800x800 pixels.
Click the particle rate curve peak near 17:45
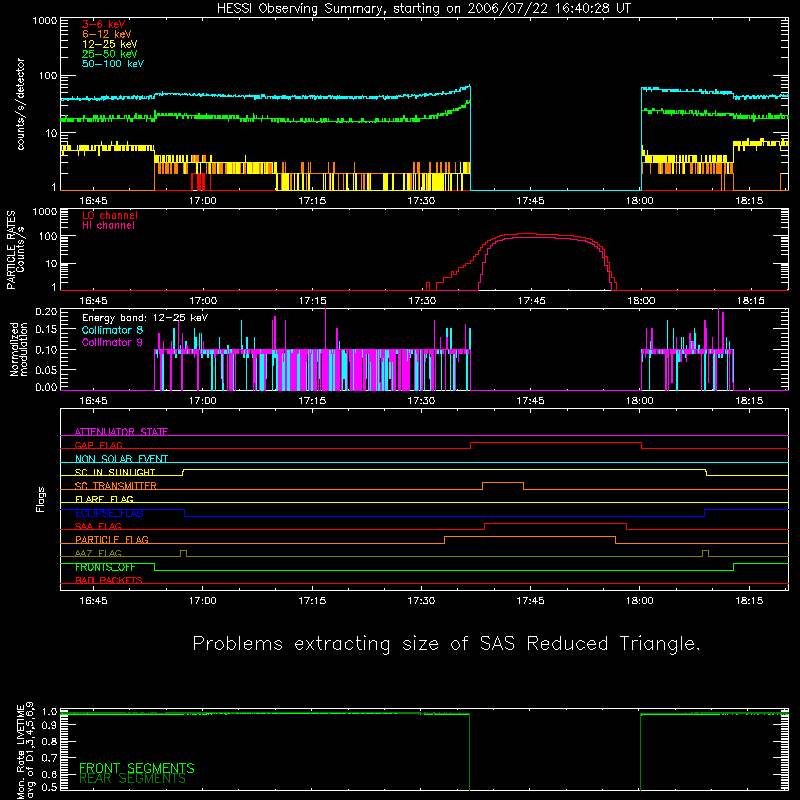coord(526,234)
